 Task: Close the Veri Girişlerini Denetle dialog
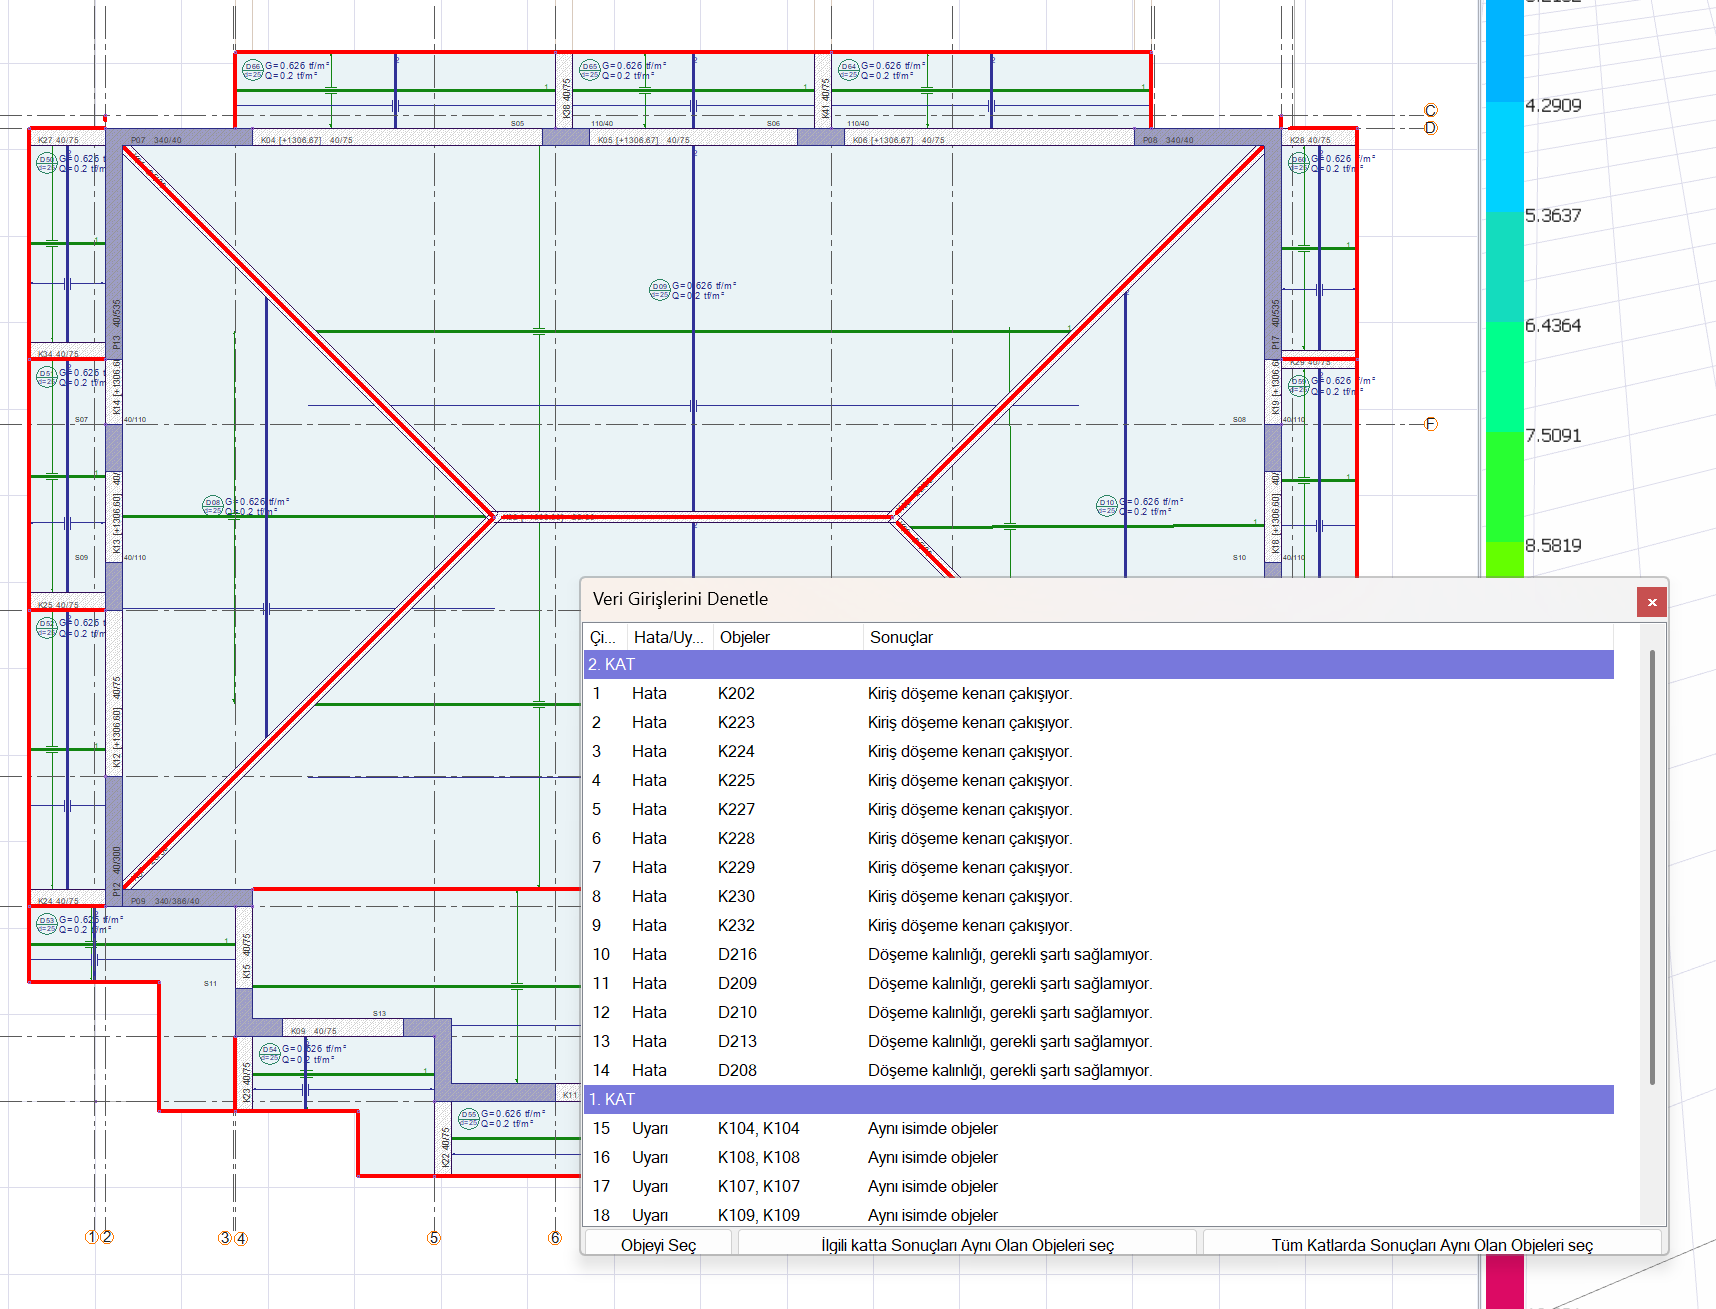pos(1651,602)
